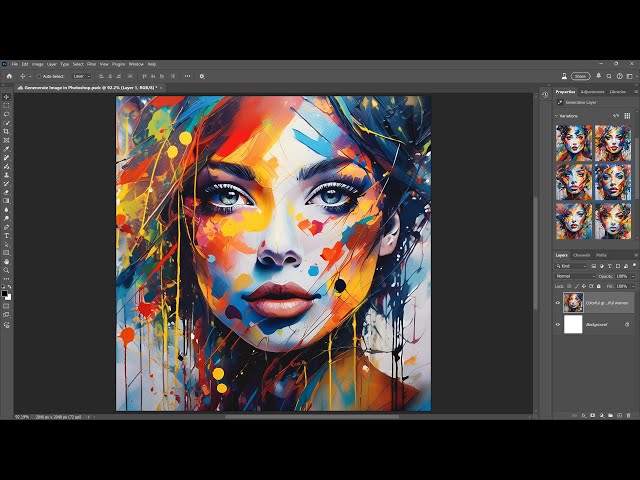Select the Zoom tool

(7, 270)
